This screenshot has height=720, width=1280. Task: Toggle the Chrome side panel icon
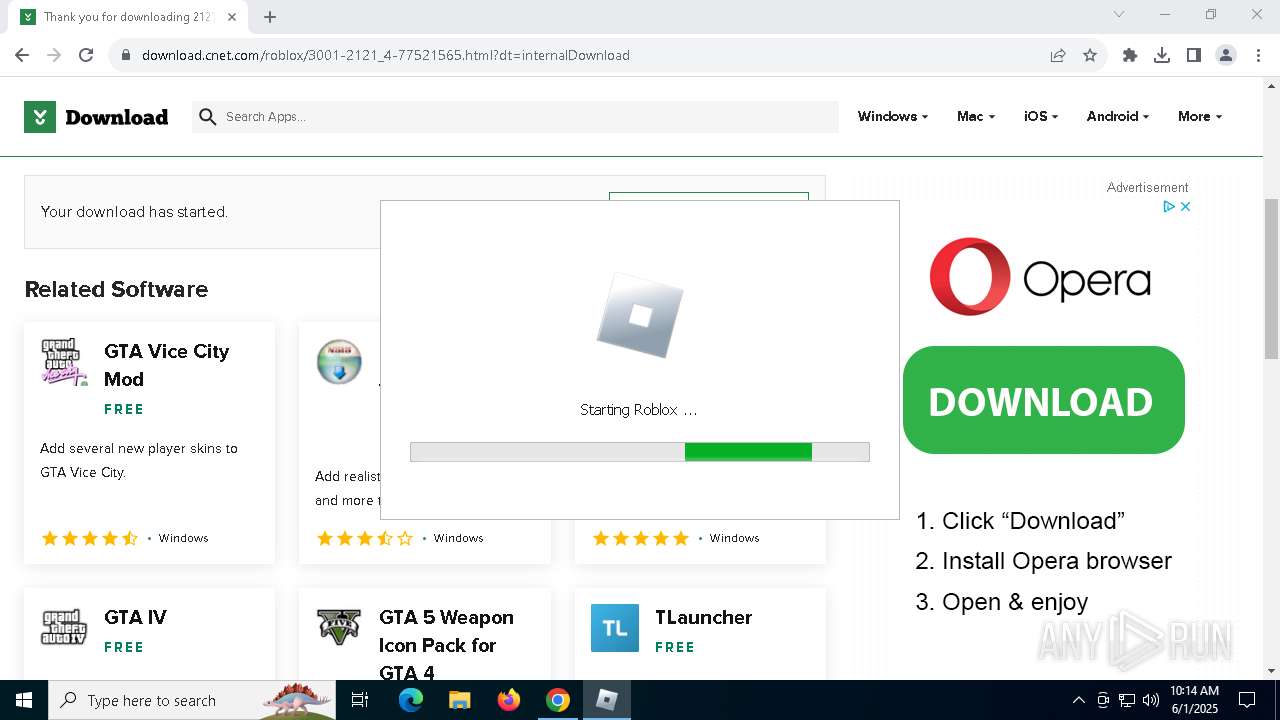pos(1194,55)
